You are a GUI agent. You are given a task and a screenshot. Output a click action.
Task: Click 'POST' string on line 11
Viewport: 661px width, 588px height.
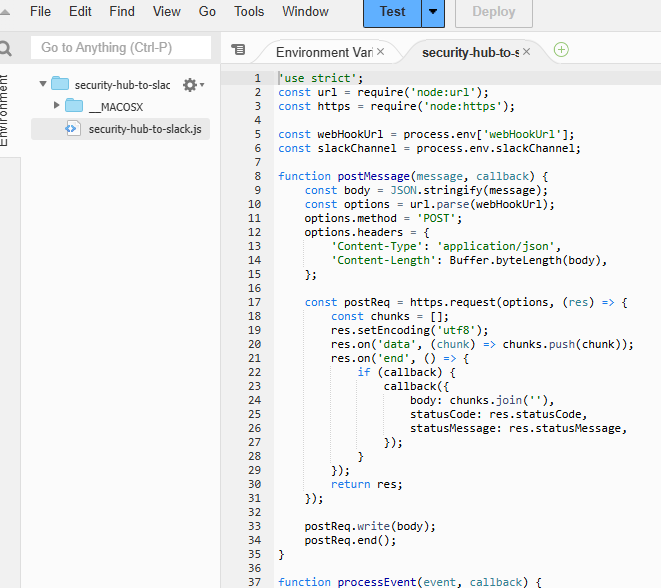(436, 218)
